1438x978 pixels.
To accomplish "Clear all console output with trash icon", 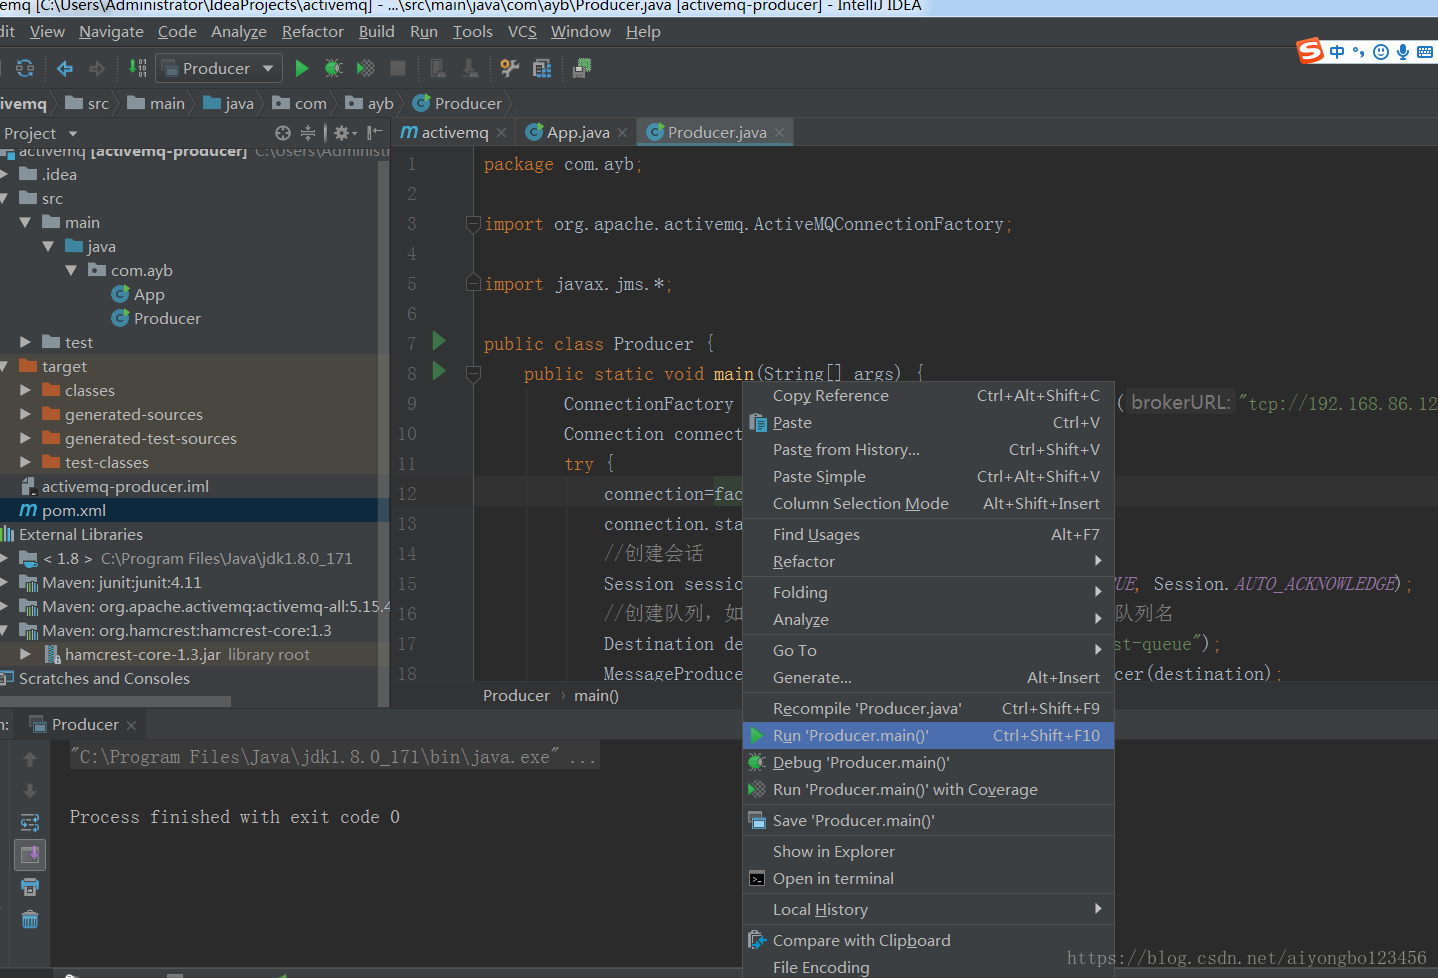I will click(30, 919).
